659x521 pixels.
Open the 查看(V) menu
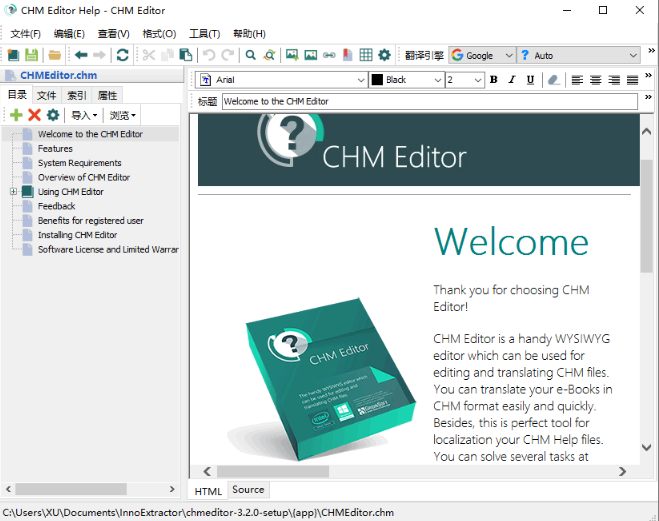(113, 34)
